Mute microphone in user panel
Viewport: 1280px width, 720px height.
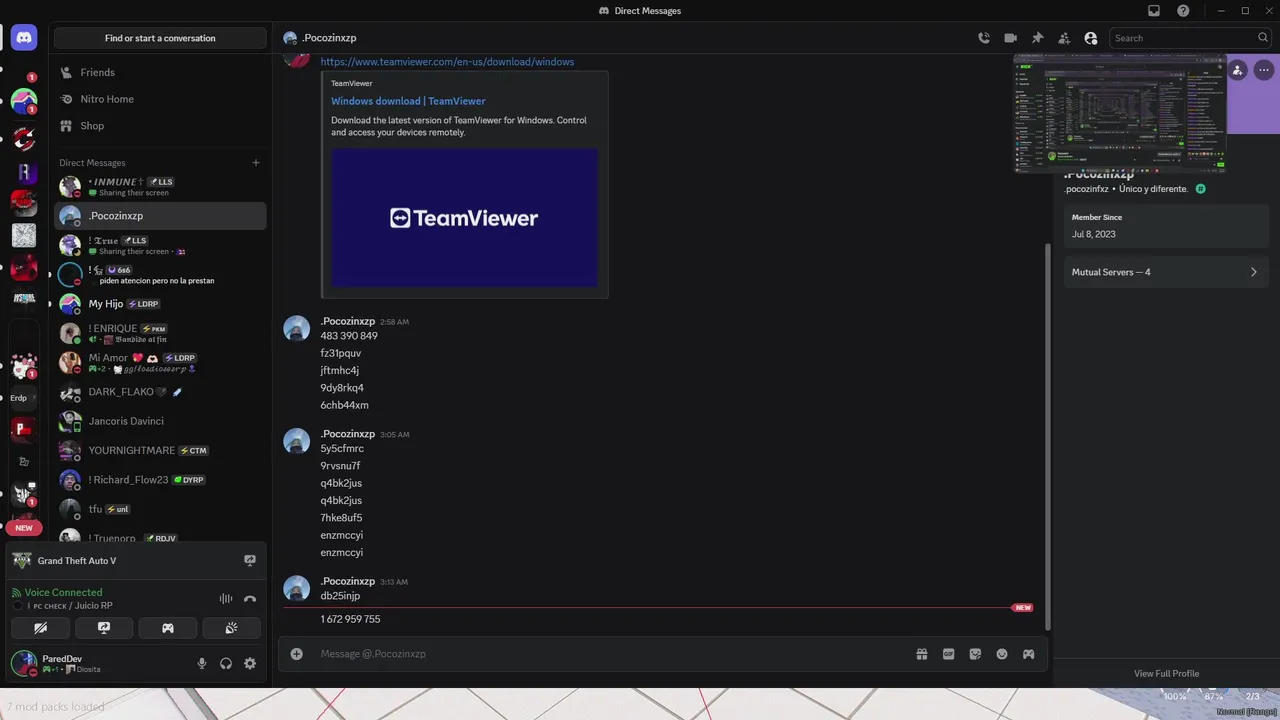click(202, 663)
